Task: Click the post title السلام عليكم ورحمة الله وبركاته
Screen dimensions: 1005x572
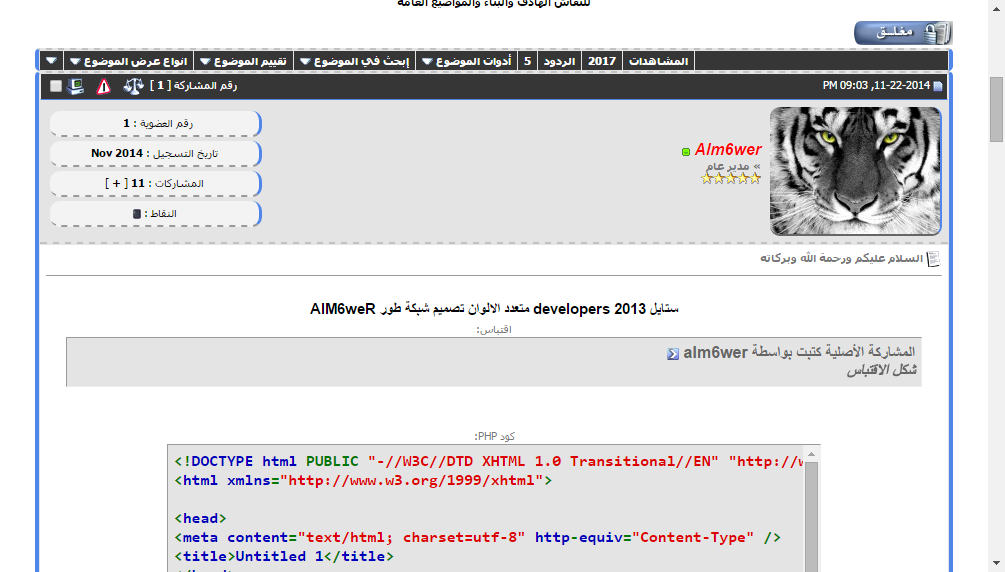Action: click(841, 258)
